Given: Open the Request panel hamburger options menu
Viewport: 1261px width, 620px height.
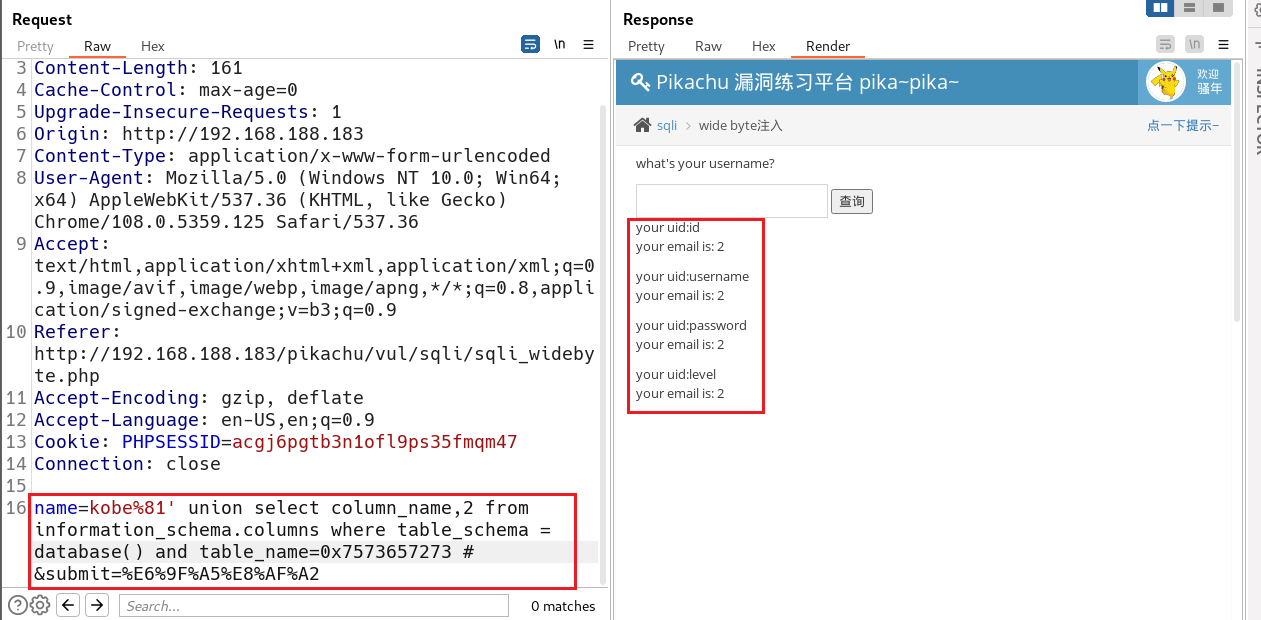Looking at the screenshot, I should click(589, 44).
